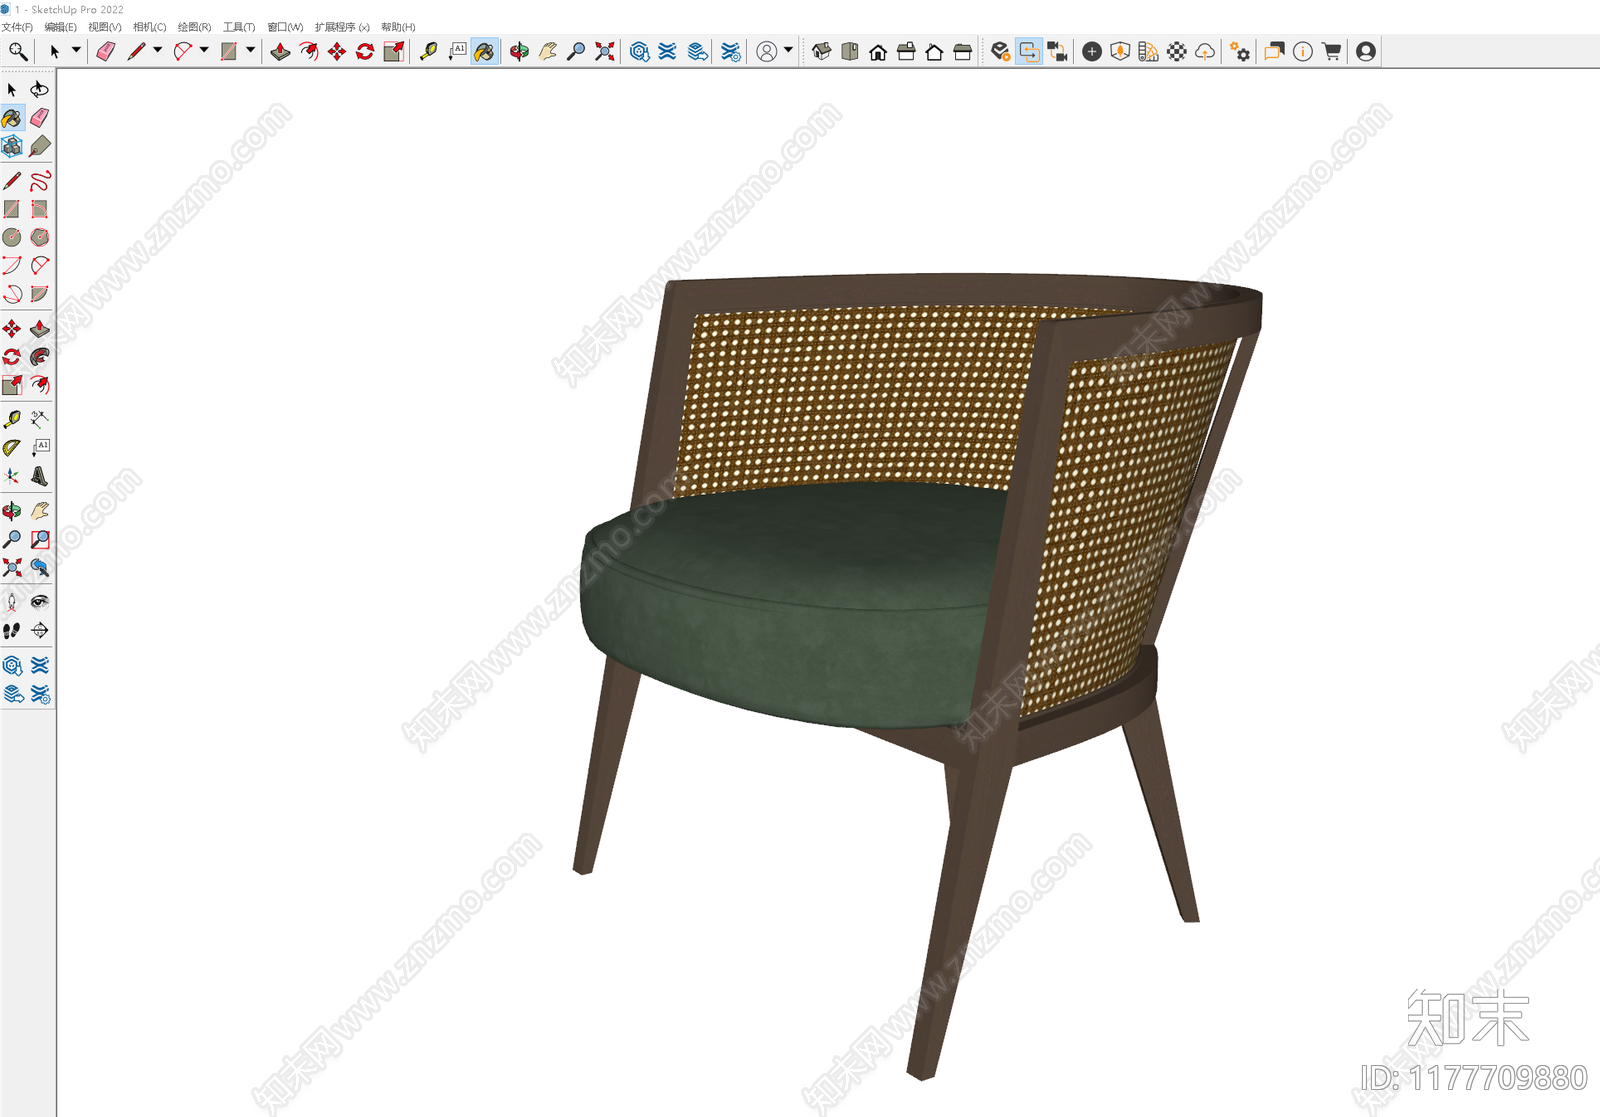Screen dimensions: 1600x1117
Task: Click the Search magnifier in top toolbar
Action: (x=18, y=51)
